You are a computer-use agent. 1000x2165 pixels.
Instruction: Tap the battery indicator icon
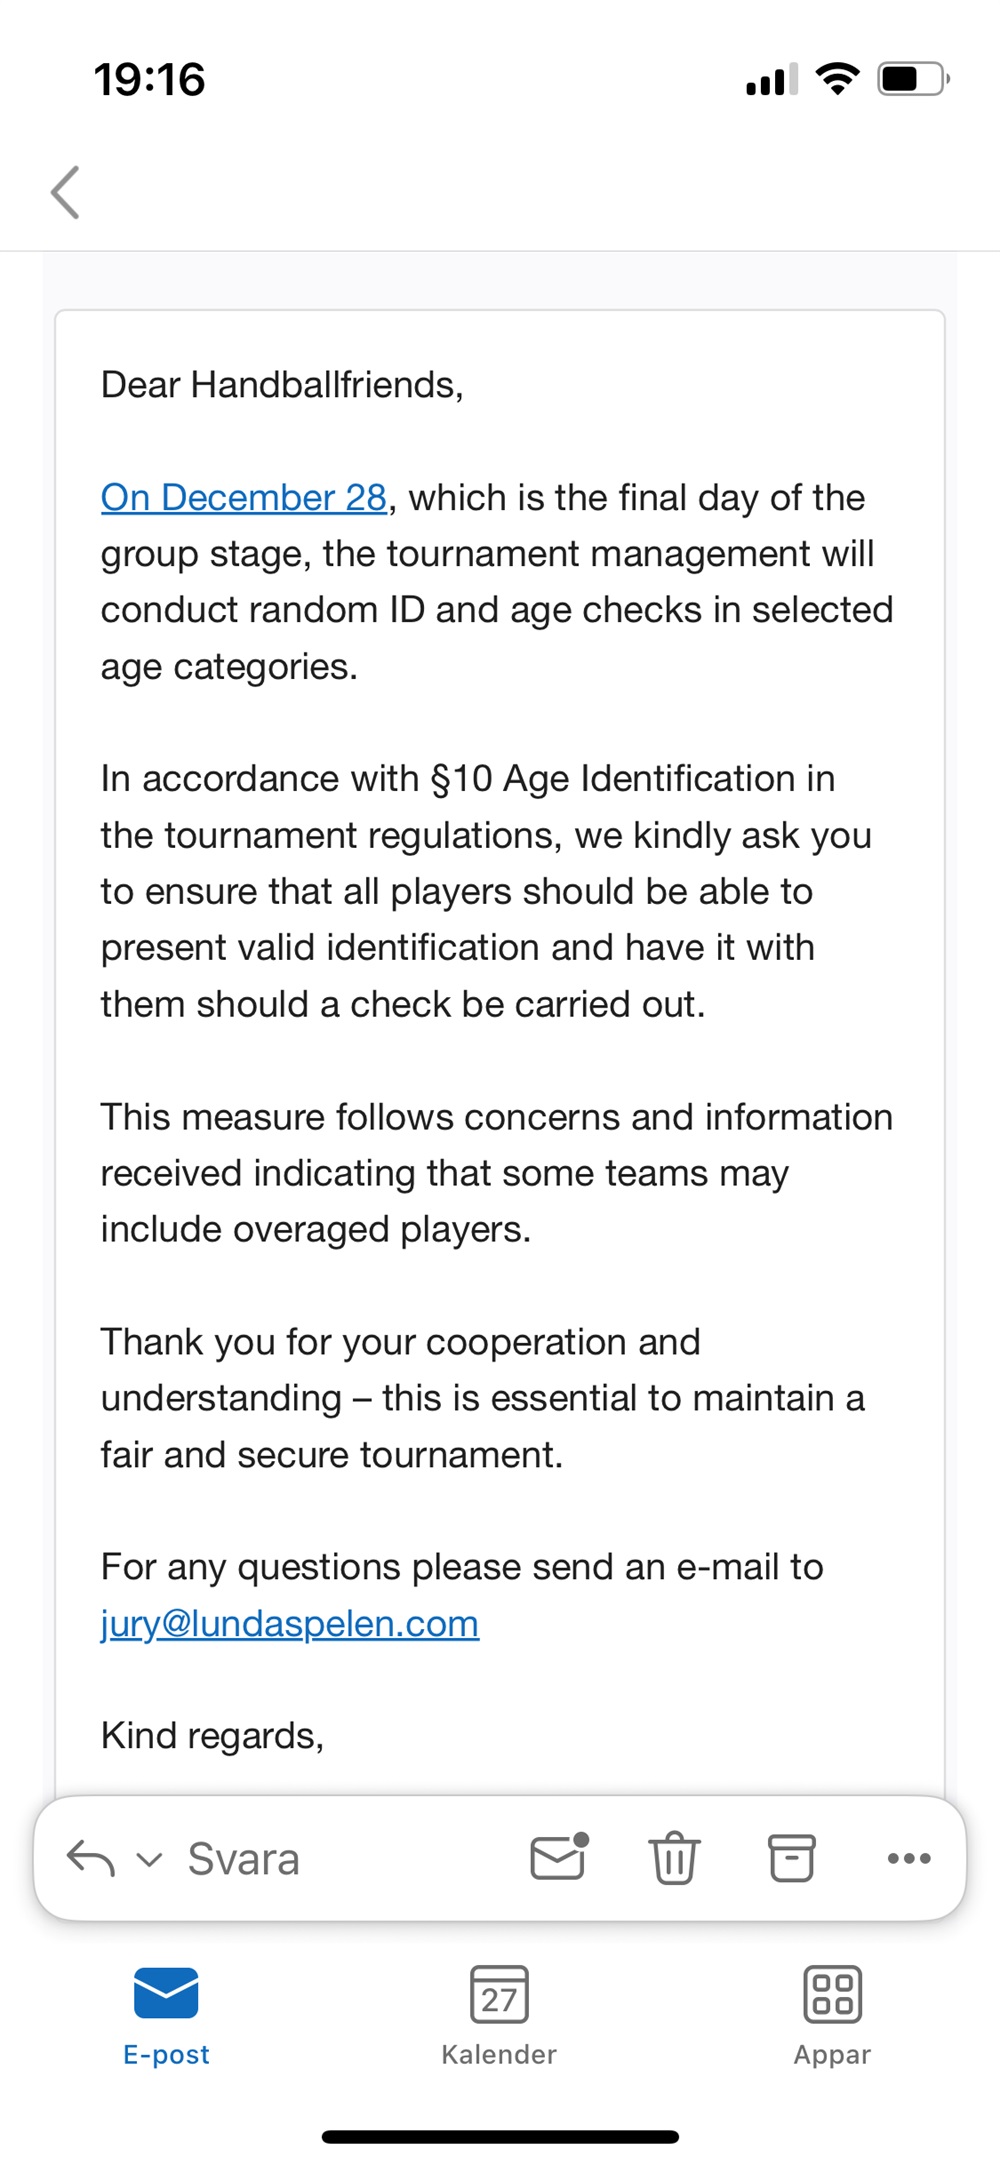point(912,78)
